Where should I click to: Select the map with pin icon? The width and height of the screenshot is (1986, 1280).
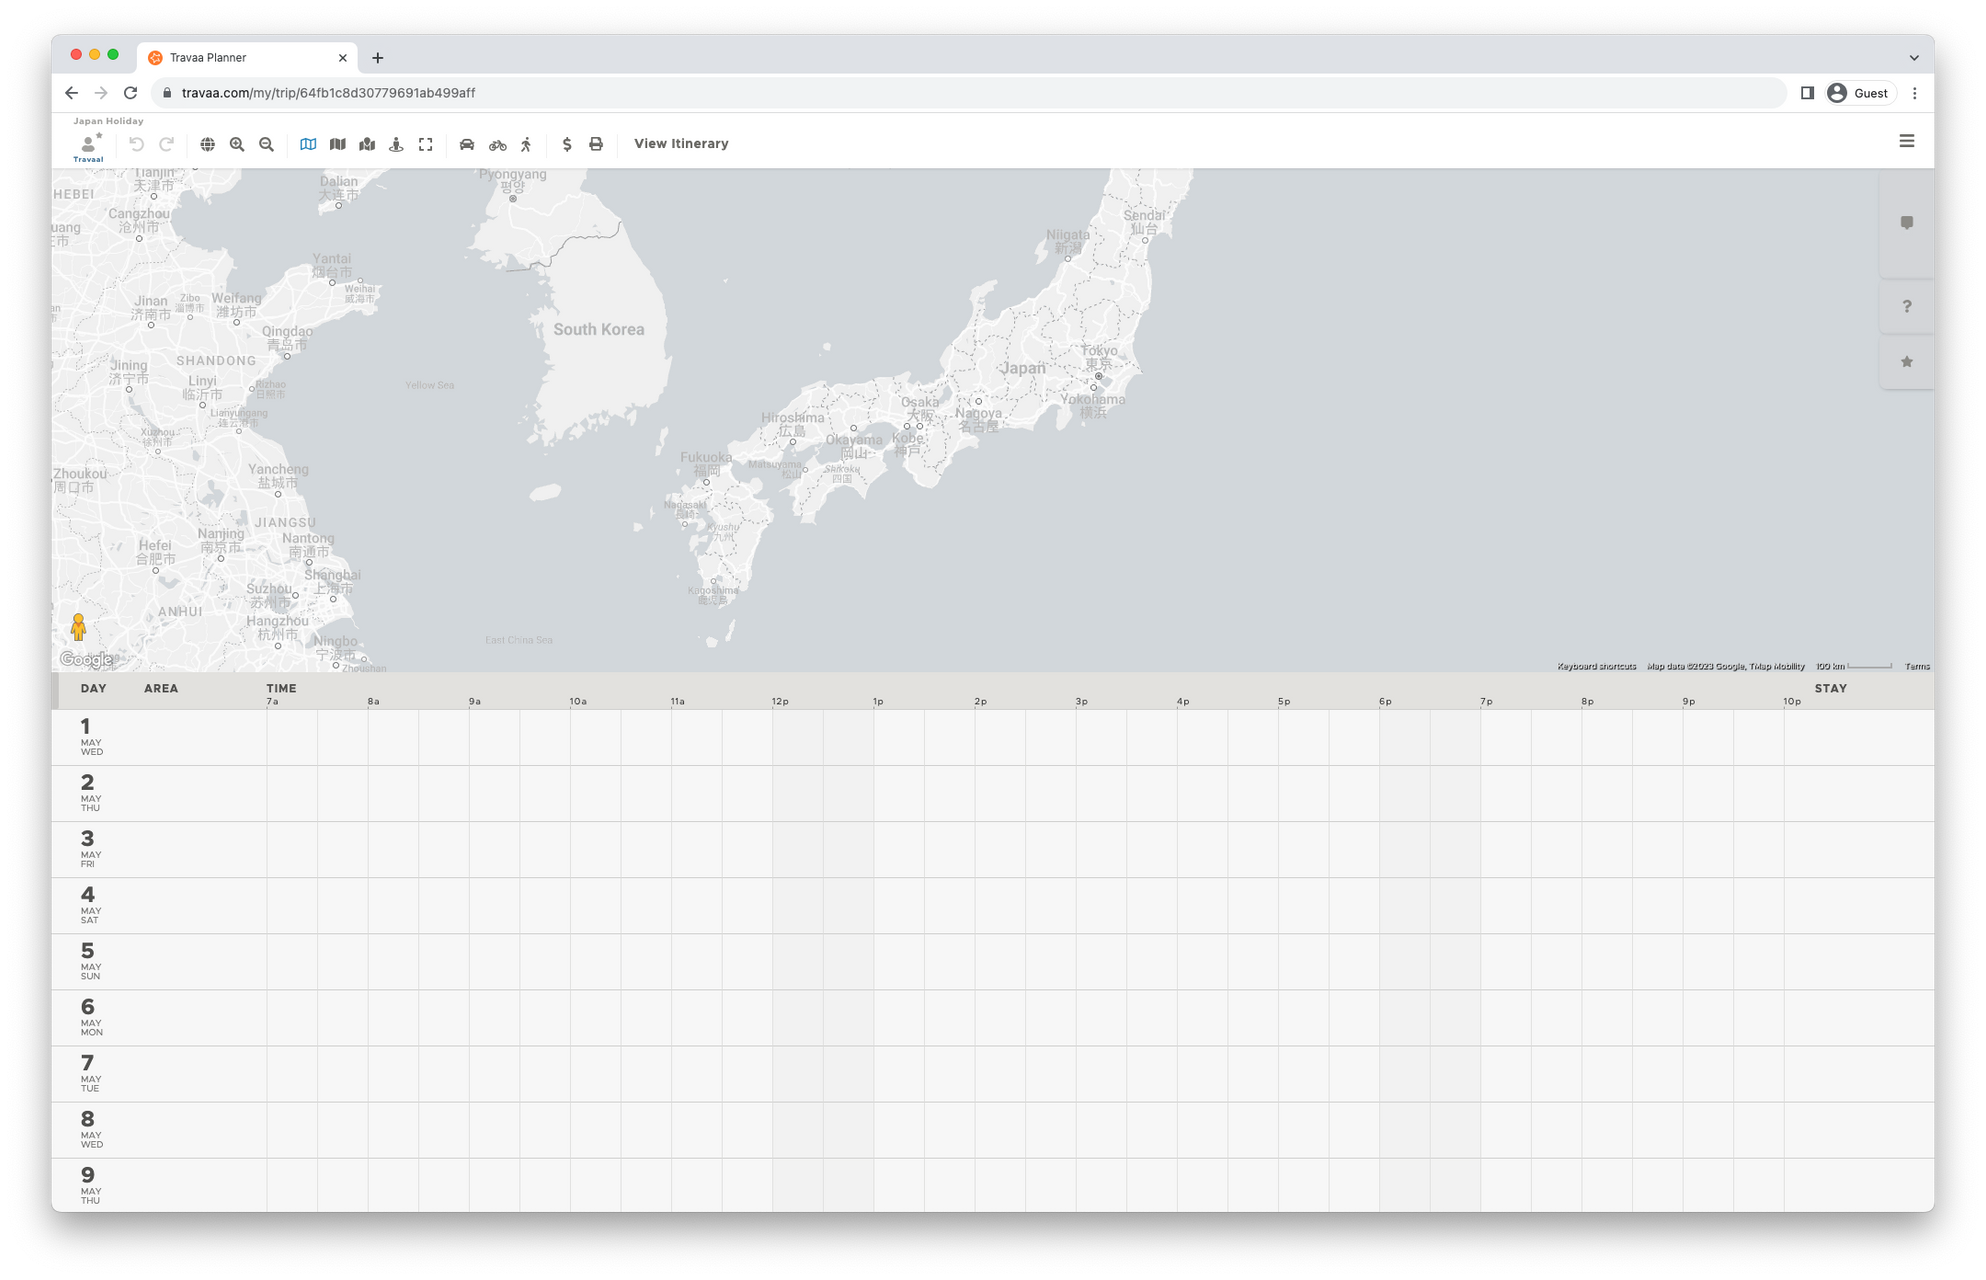pos(367,144)
